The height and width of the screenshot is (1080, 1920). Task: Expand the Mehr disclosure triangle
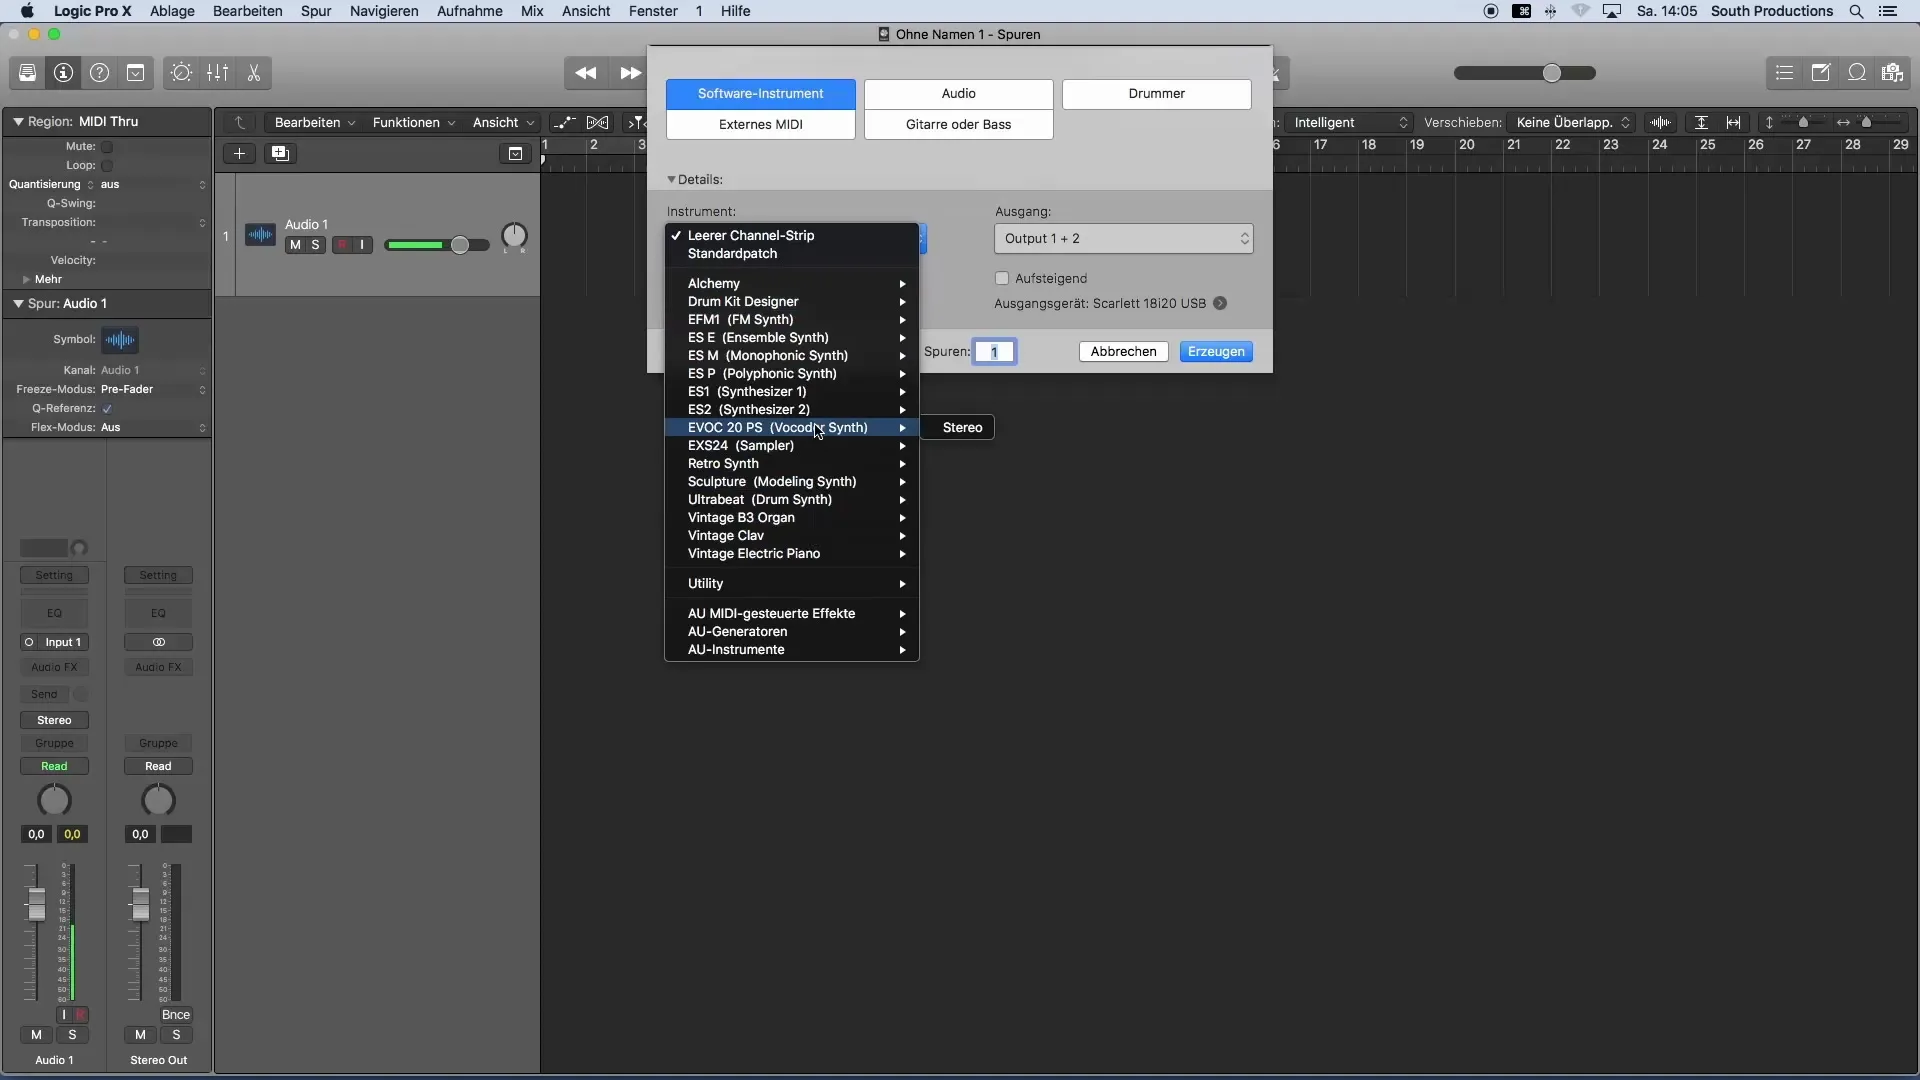pyautogui.click(x=26, y=279)
